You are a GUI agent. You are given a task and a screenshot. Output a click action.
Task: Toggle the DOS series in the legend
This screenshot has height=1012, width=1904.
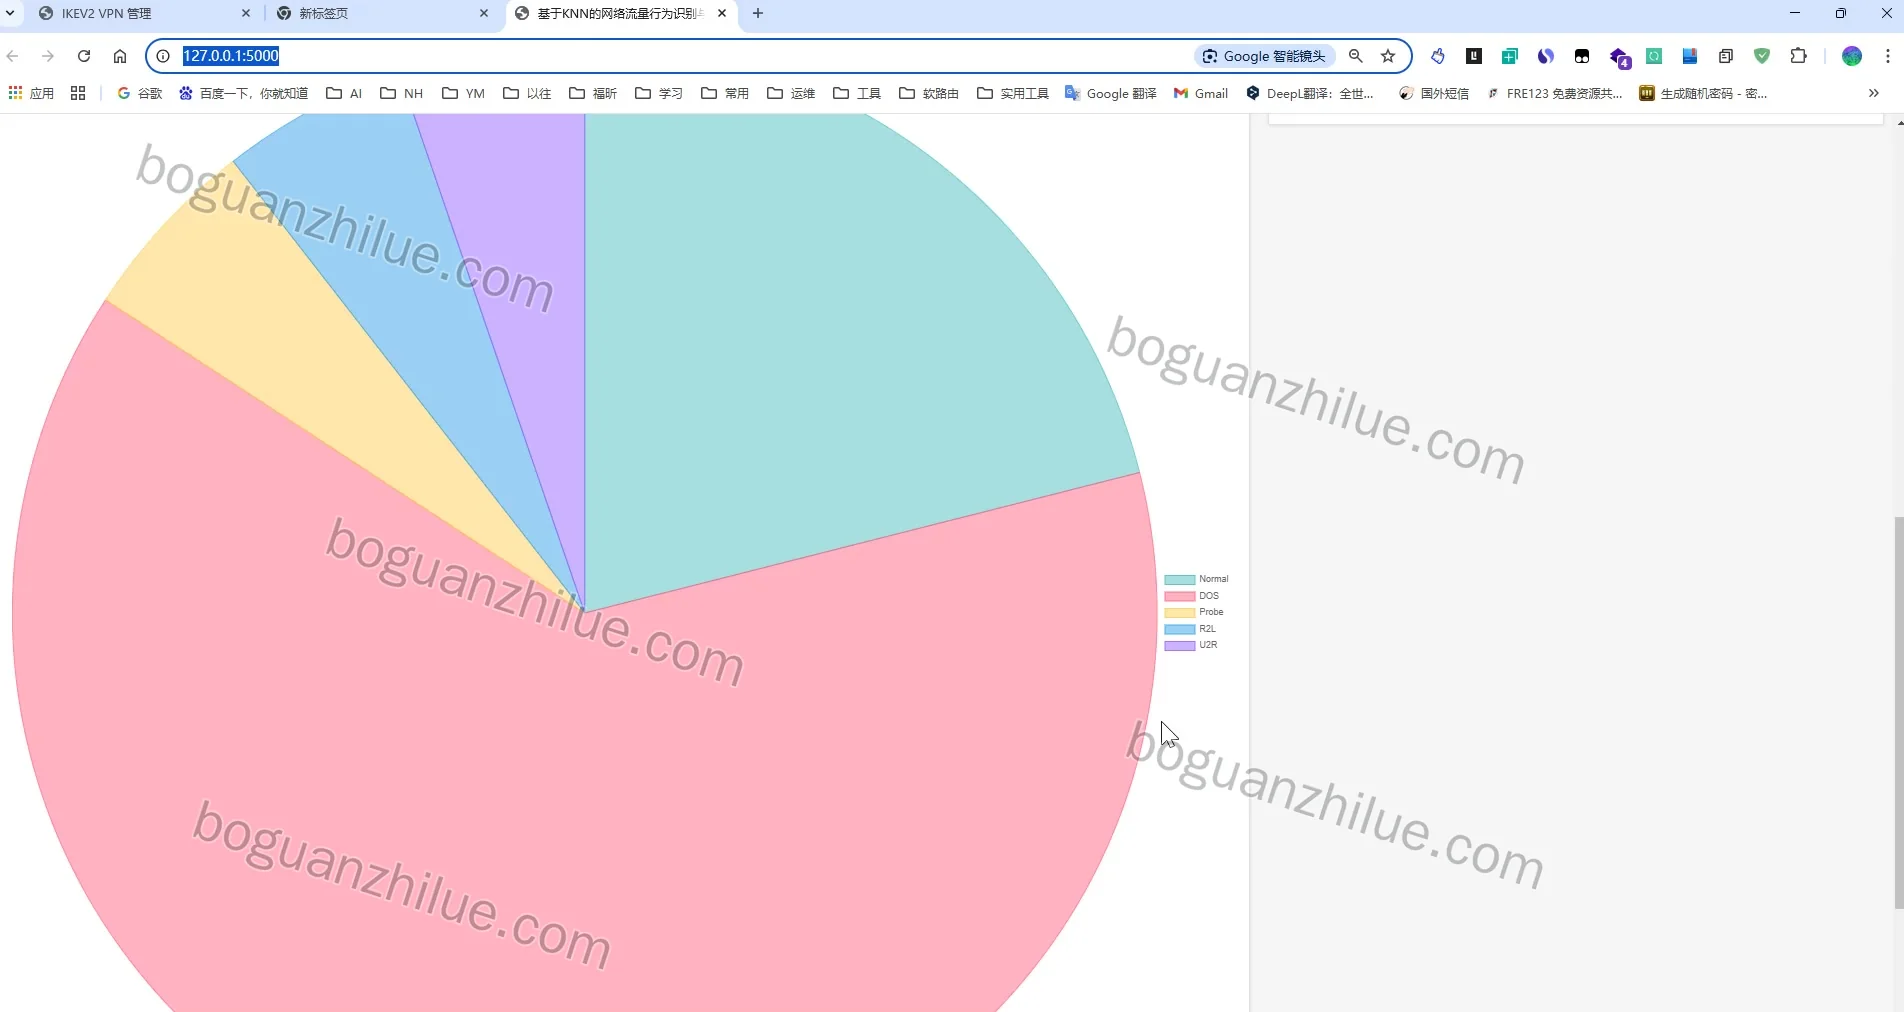tap(1192, 596)
